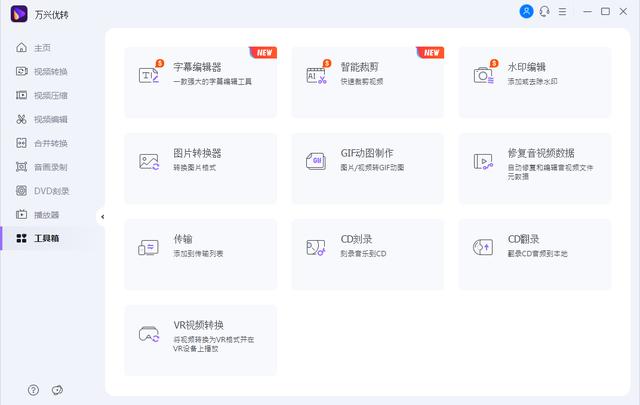Click description text 添加或去除水印

[x=533, y=81]
